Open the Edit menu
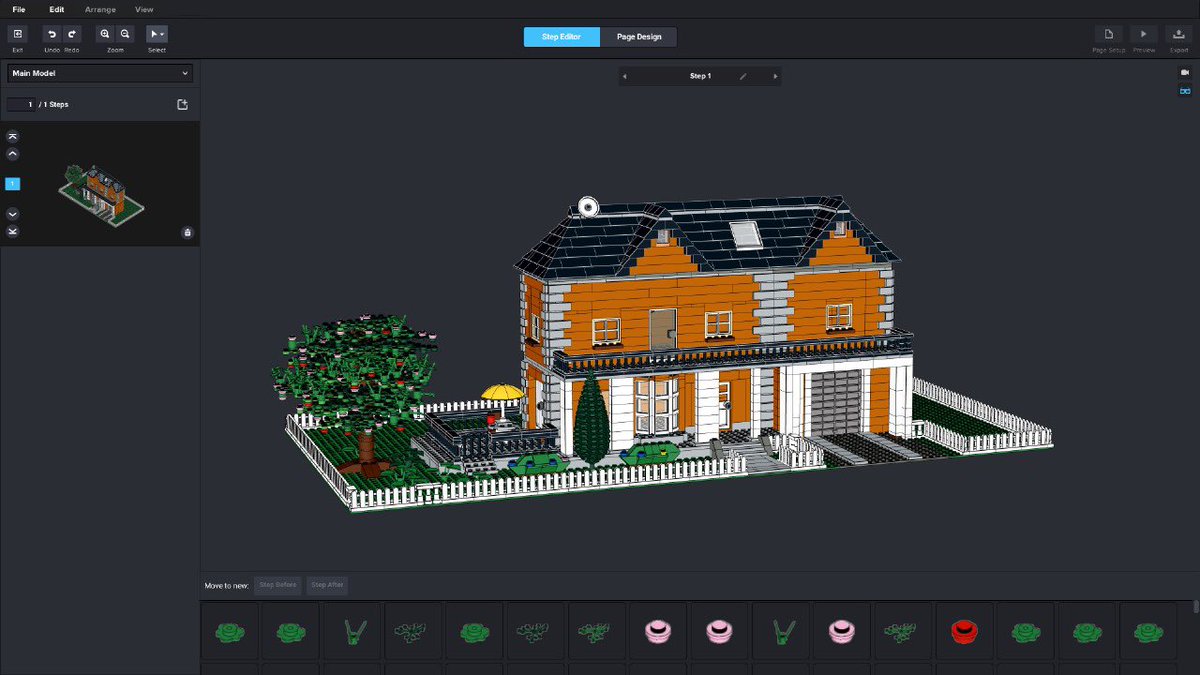The width and height of the screenshot is (1200, 675). click(57, 9)
